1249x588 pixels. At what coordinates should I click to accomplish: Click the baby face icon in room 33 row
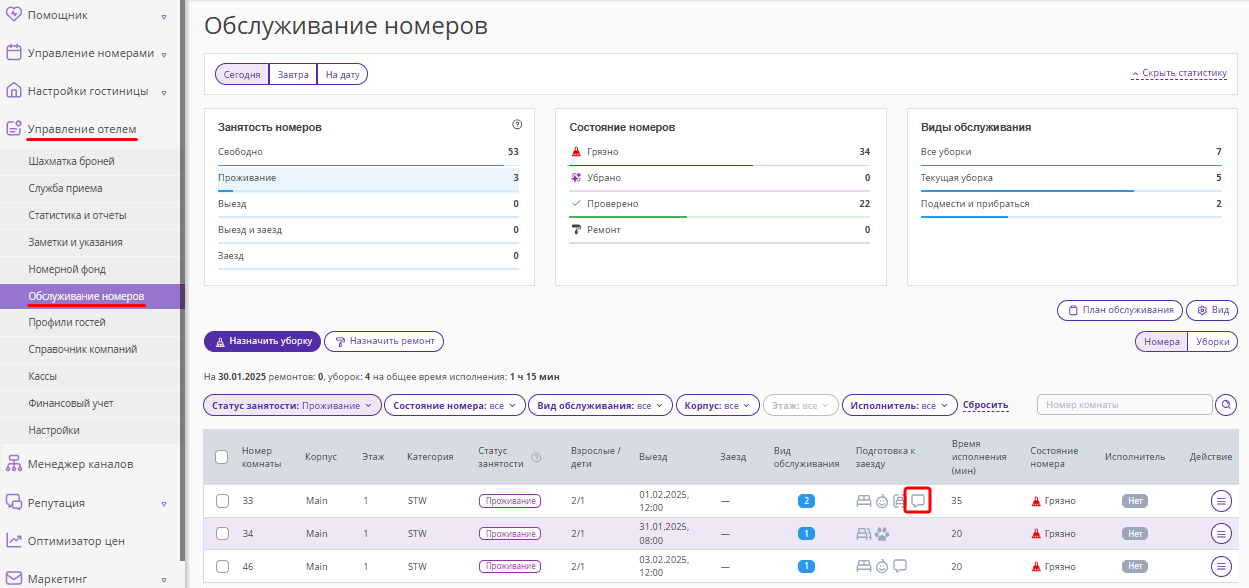point(882,501)
